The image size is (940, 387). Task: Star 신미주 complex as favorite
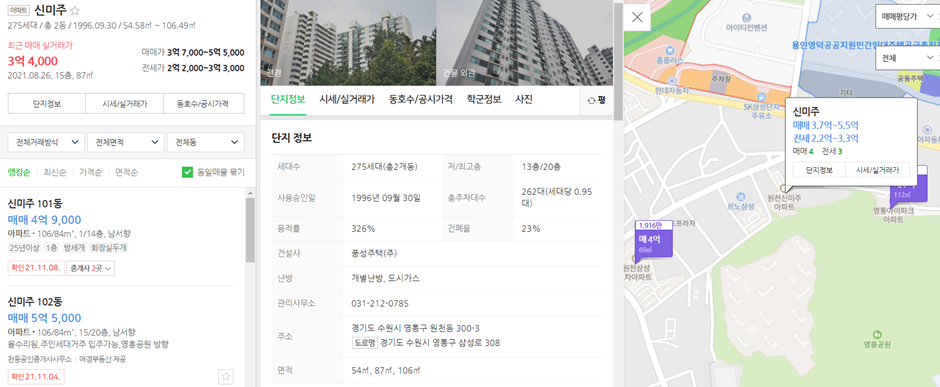76,11
